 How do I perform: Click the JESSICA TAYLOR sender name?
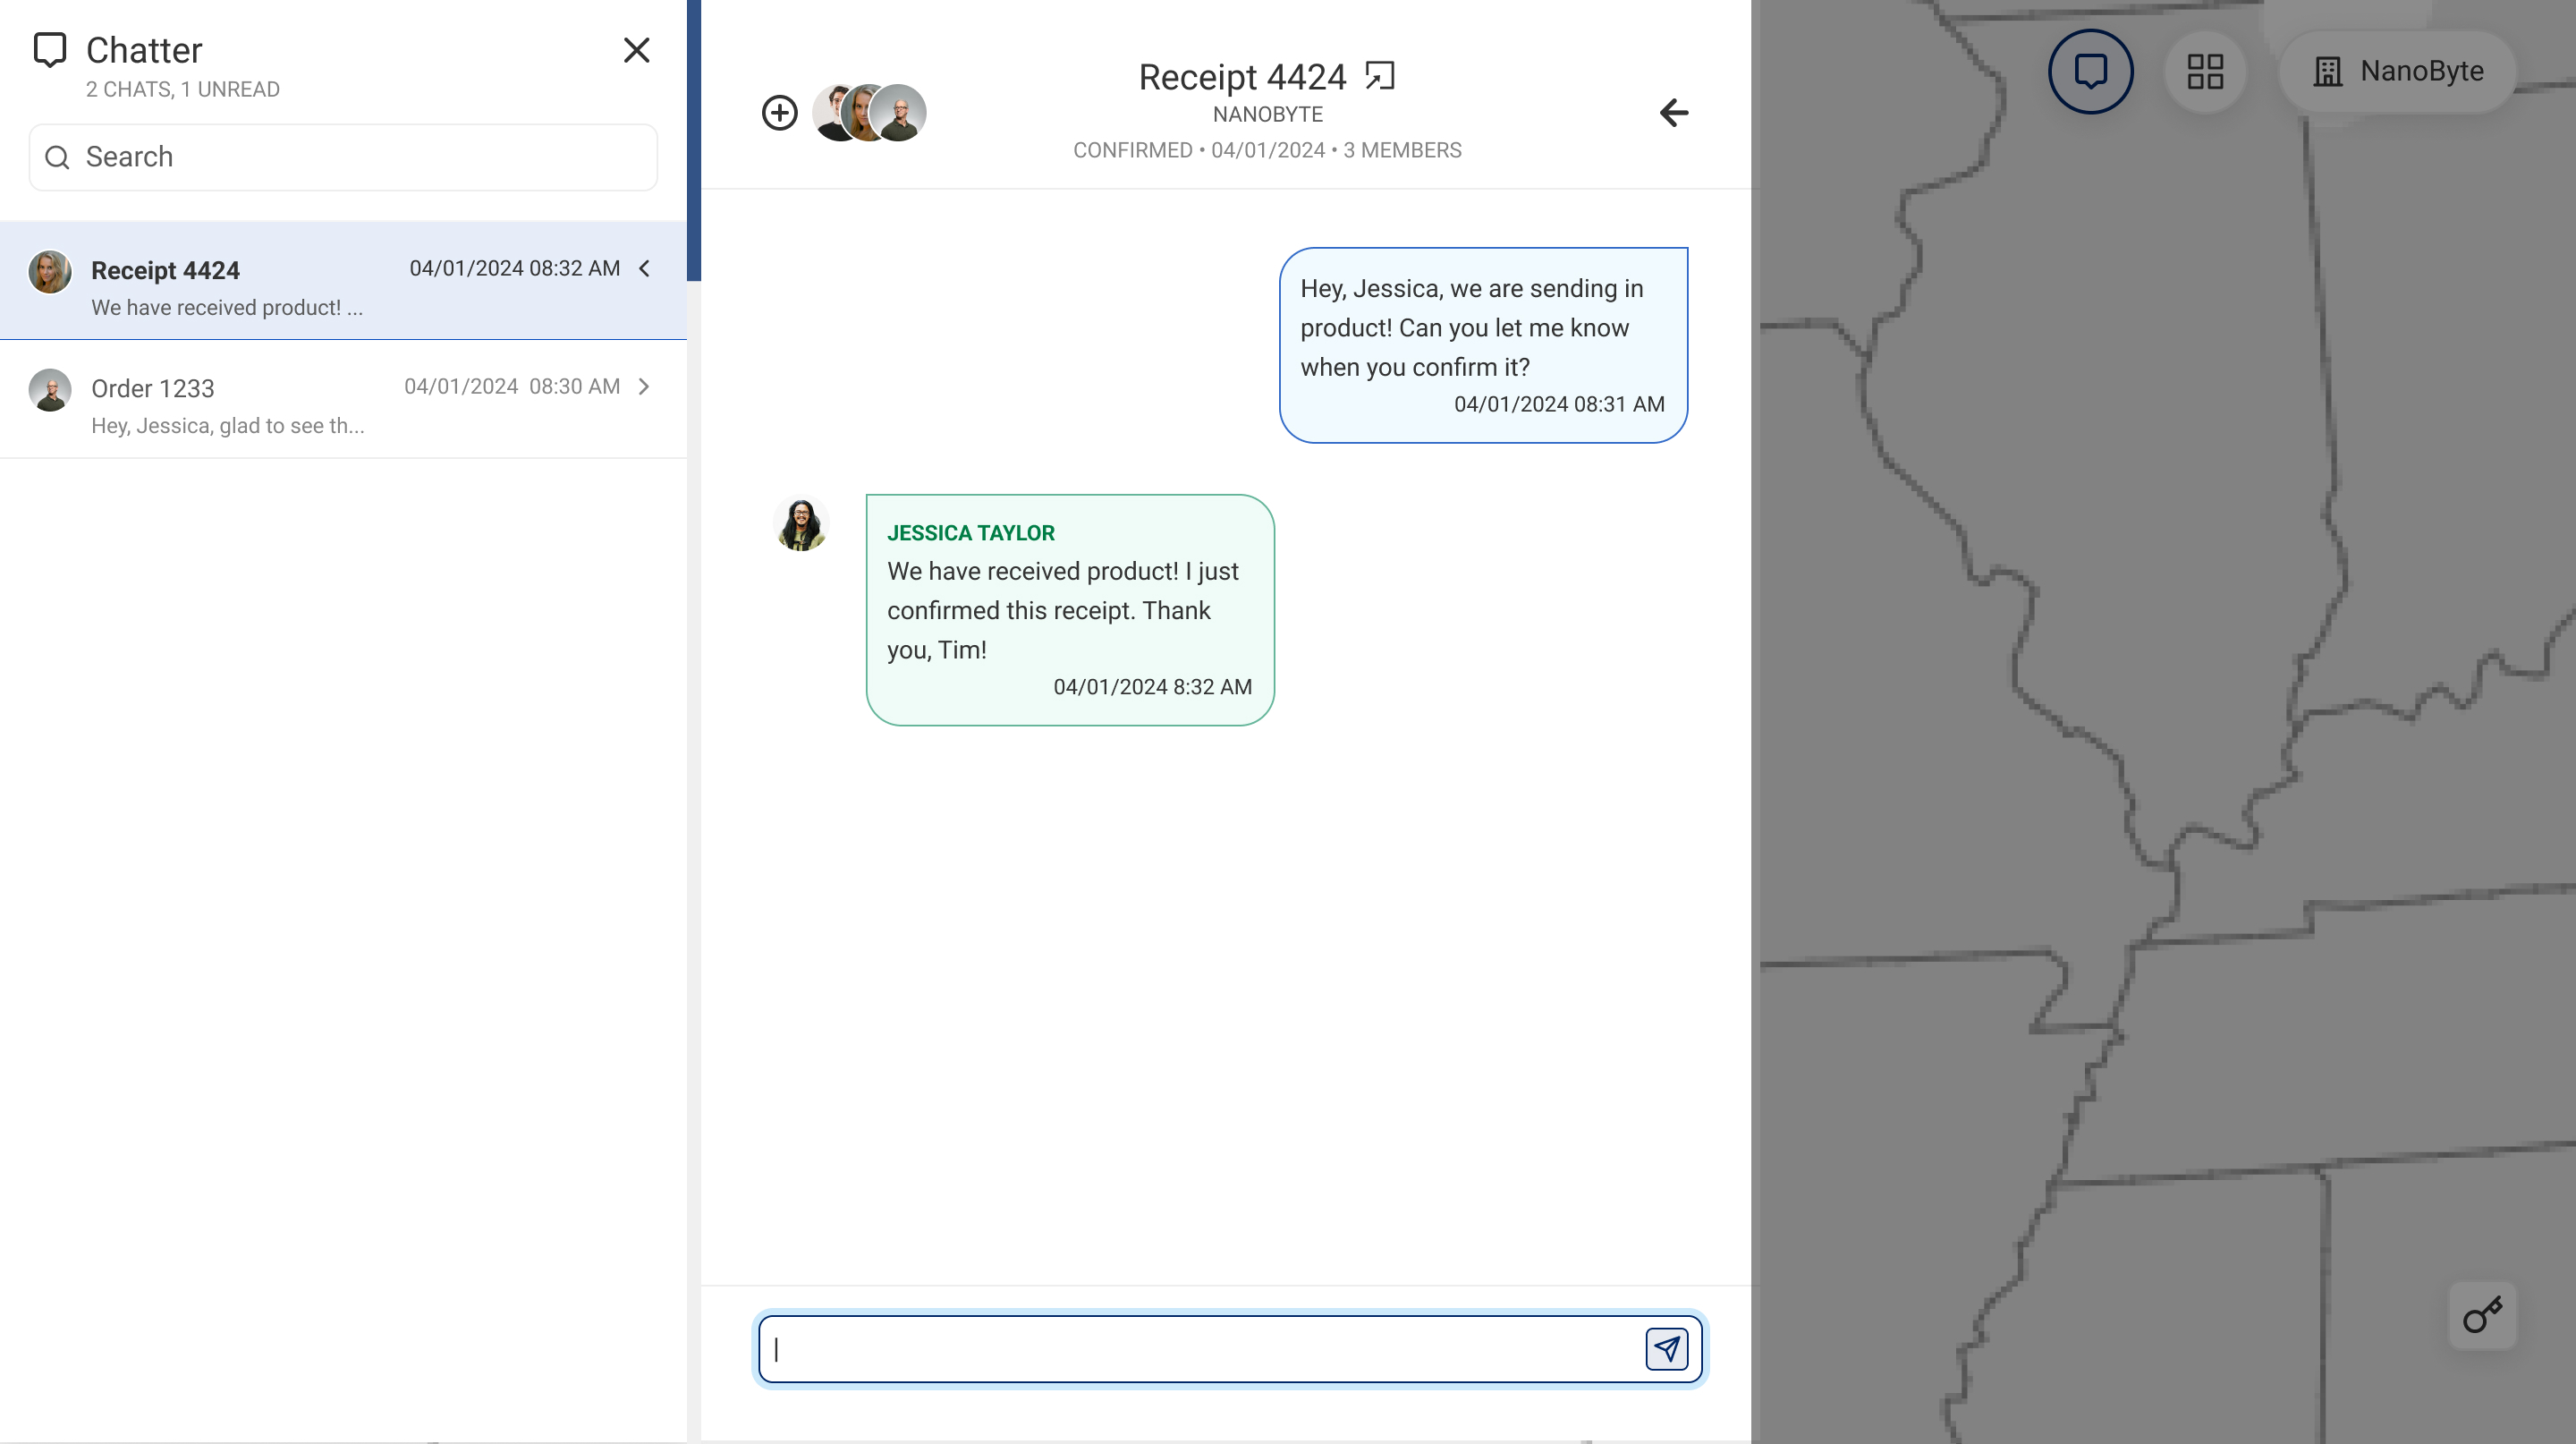[x=970, y=533]
